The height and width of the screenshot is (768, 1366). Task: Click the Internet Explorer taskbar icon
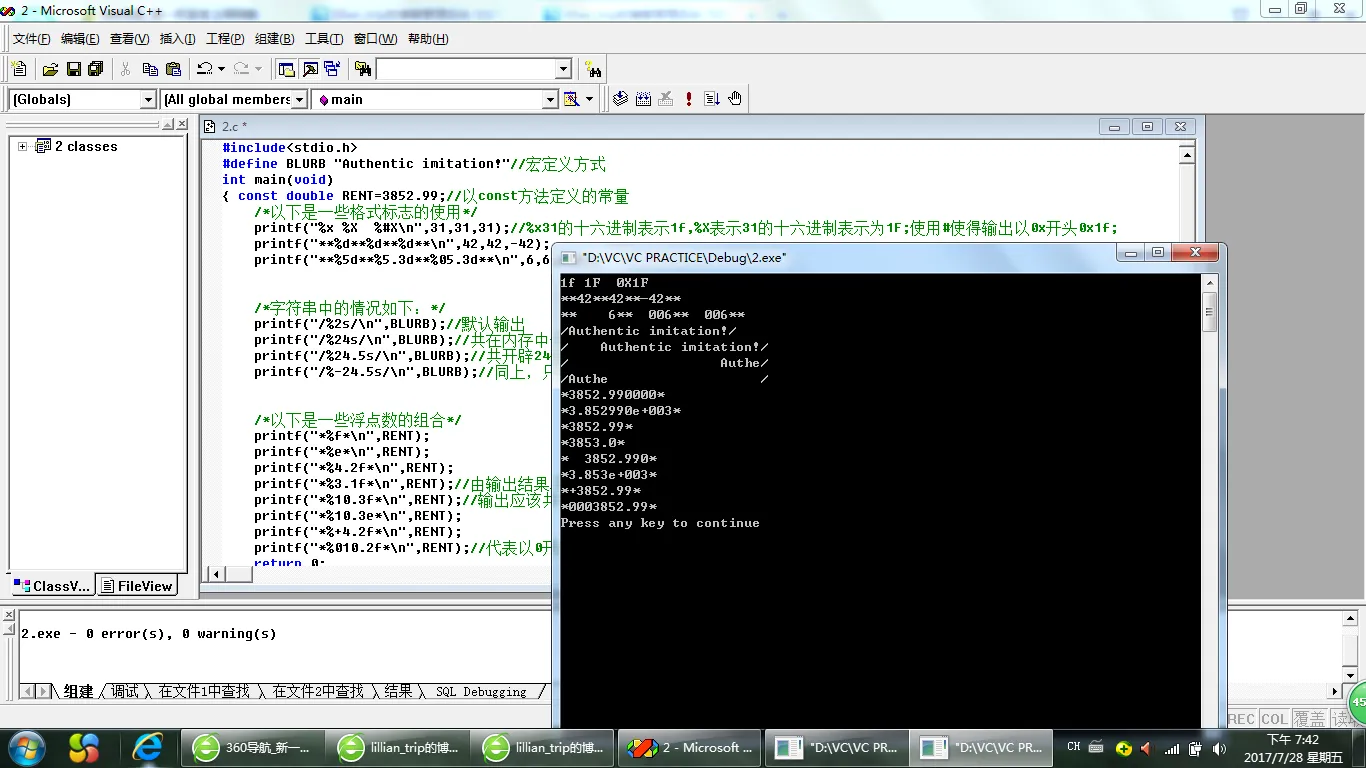(x=147, y=747)
